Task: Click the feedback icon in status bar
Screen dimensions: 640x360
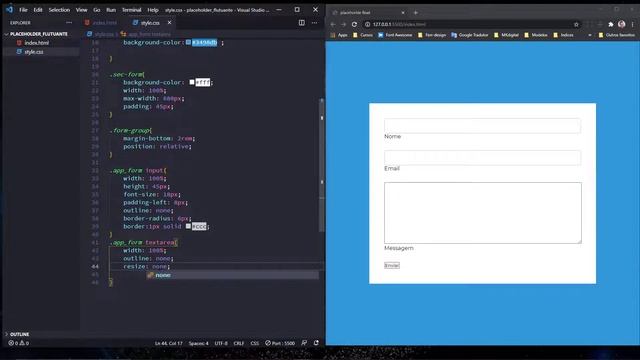Action: (304, 343)
